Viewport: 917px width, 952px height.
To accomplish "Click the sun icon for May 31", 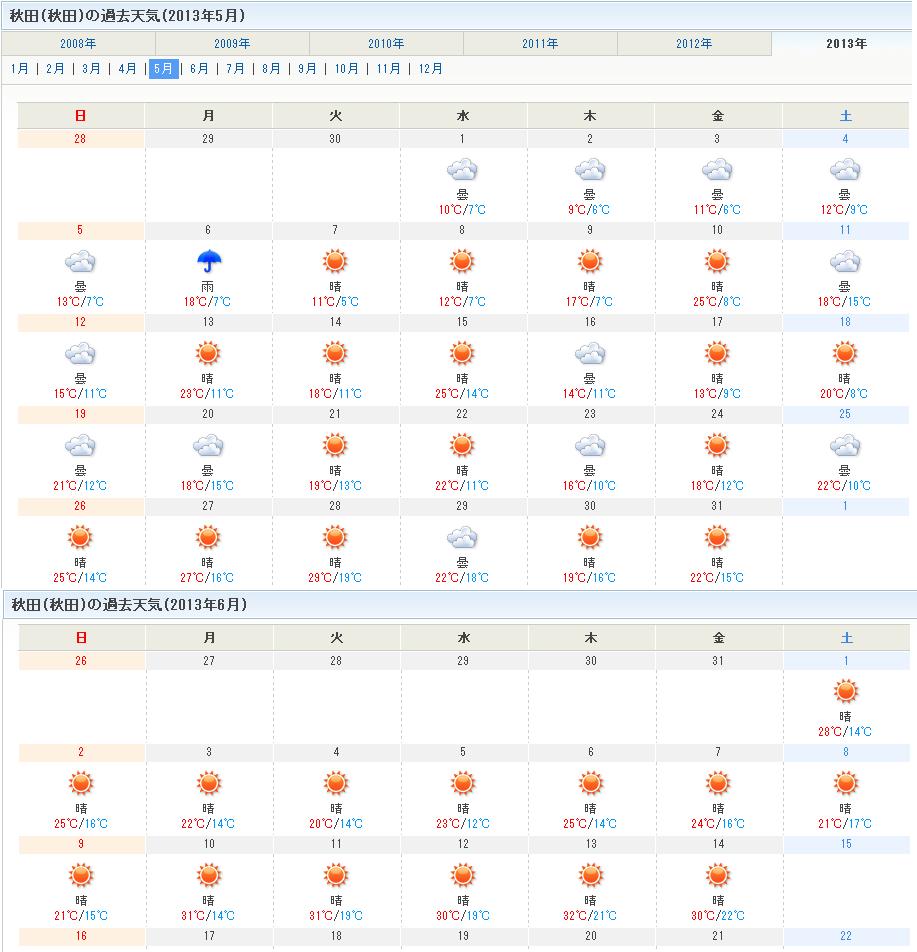I will 717,538.
